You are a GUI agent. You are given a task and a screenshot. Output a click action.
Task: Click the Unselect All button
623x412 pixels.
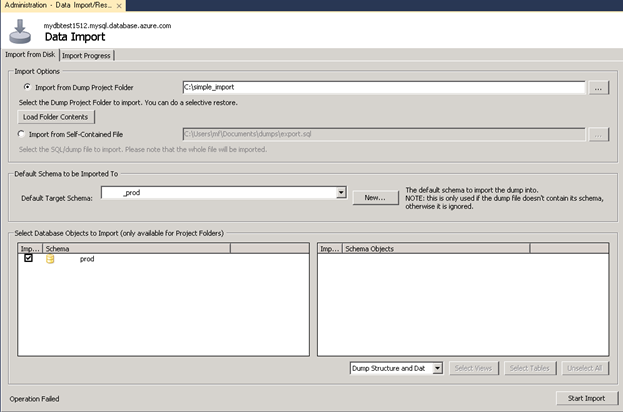(585, 368)
